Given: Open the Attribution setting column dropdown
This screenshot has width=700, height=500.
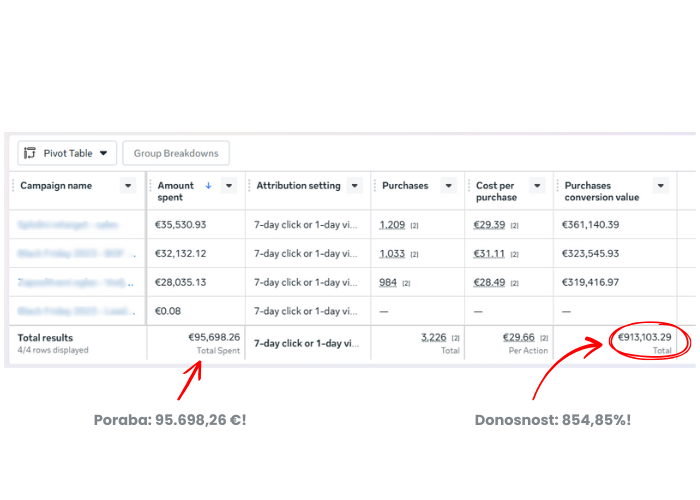Looking at the screenshot, I should tap(354, 186).
